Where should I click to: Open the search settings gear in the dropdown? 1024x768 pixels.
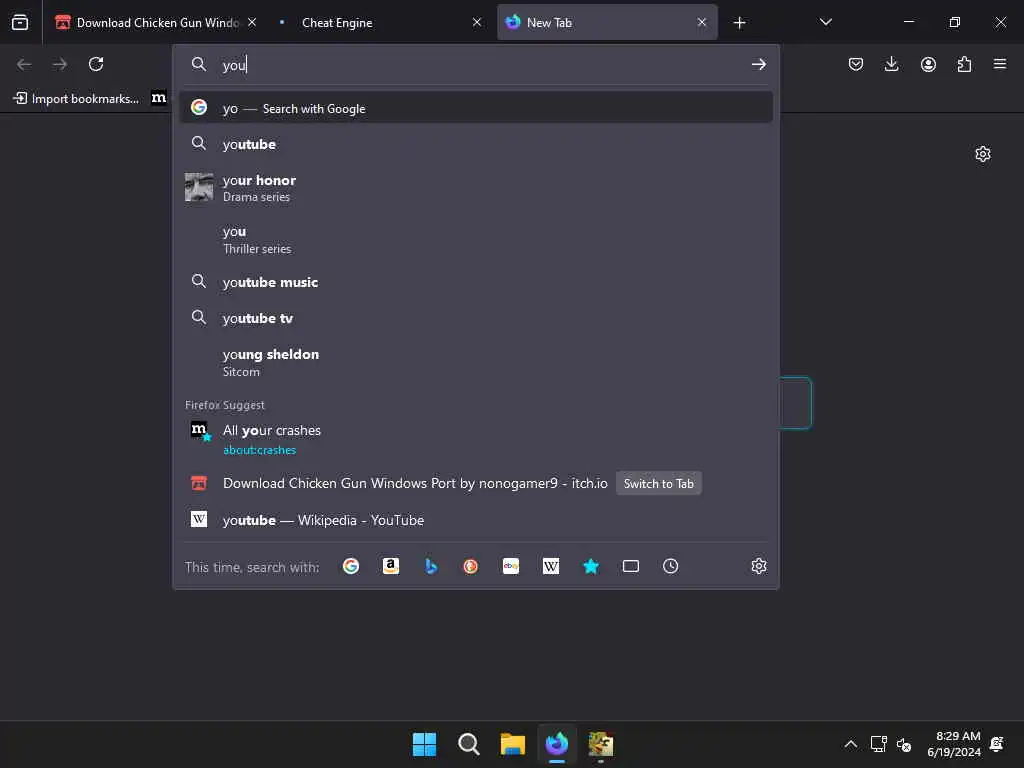[758, 566]
